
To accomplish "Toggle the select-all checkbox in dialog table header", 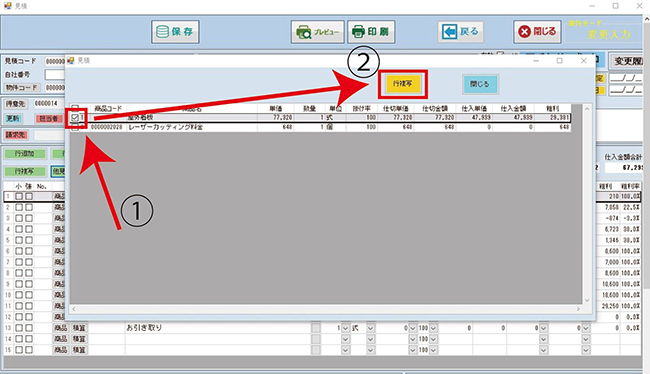I will (x=75, y=108).
